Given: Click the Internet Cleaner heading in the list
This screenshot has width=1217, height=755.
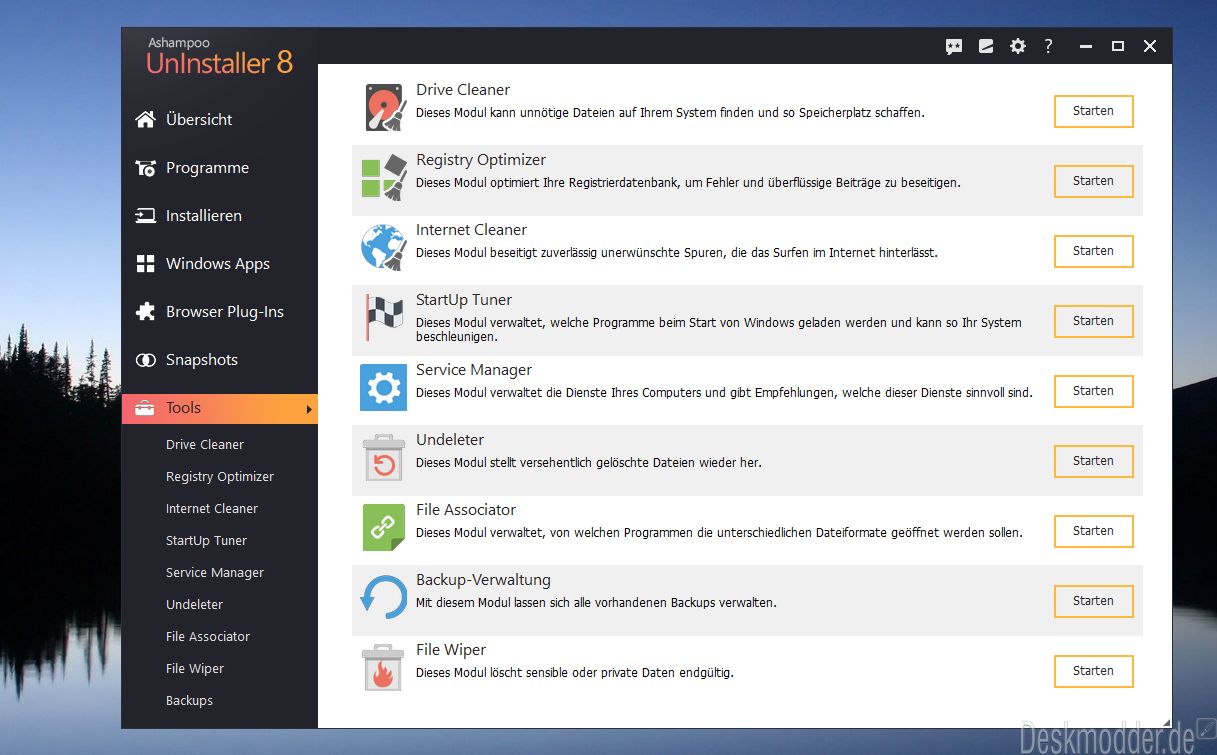Looking at the screenshot, I should coord(471,230).
